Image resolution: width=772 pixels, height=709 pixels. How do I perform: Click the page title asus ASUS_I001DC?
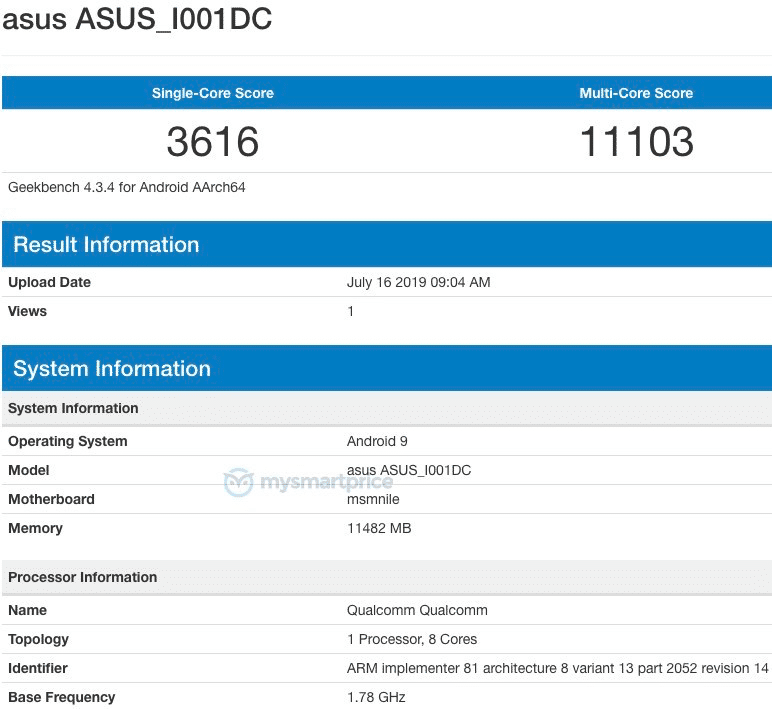pyautogui.click(x=137, y=20)
